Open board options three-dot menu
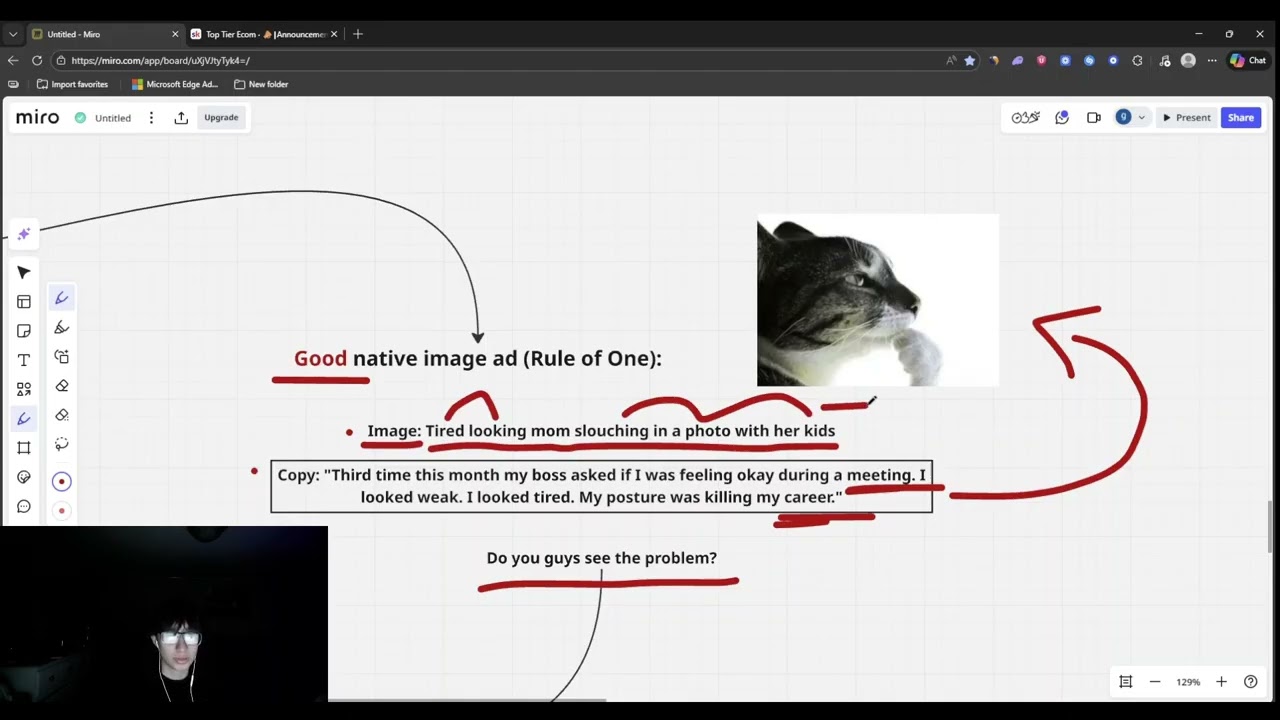Viewport: 1280px width, 720px height. 151,117
